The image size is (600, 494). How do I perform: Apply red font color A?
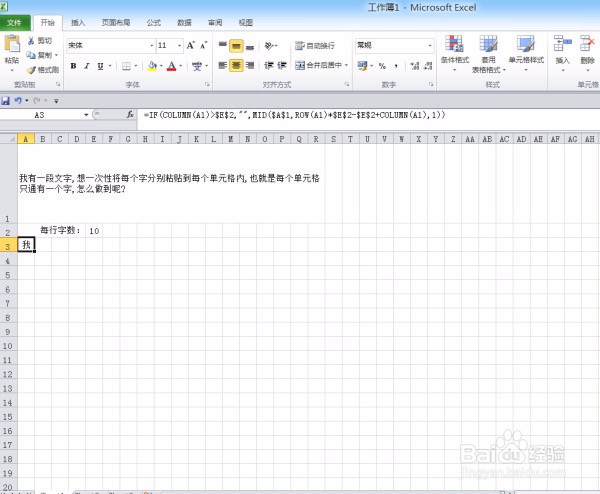tap(172, 66)
